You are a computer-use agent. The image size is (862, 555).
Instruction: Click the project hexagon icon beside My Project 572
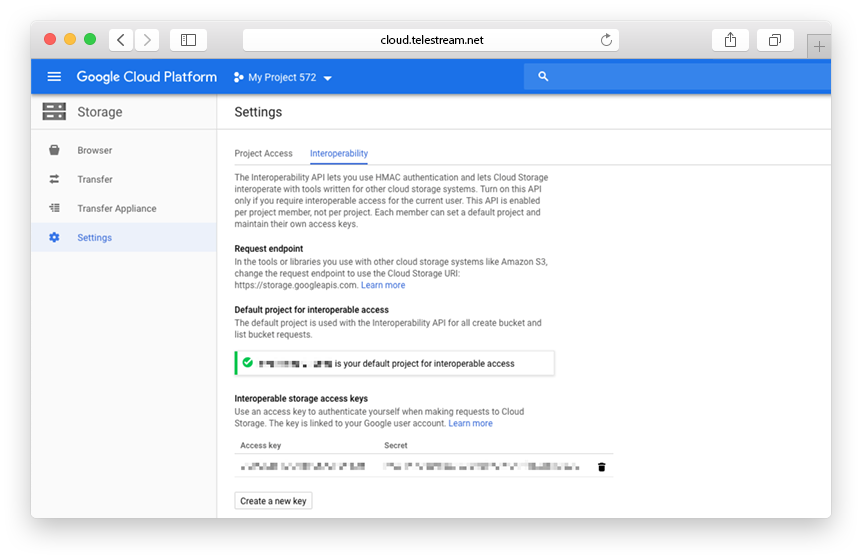tap(238, 77)
